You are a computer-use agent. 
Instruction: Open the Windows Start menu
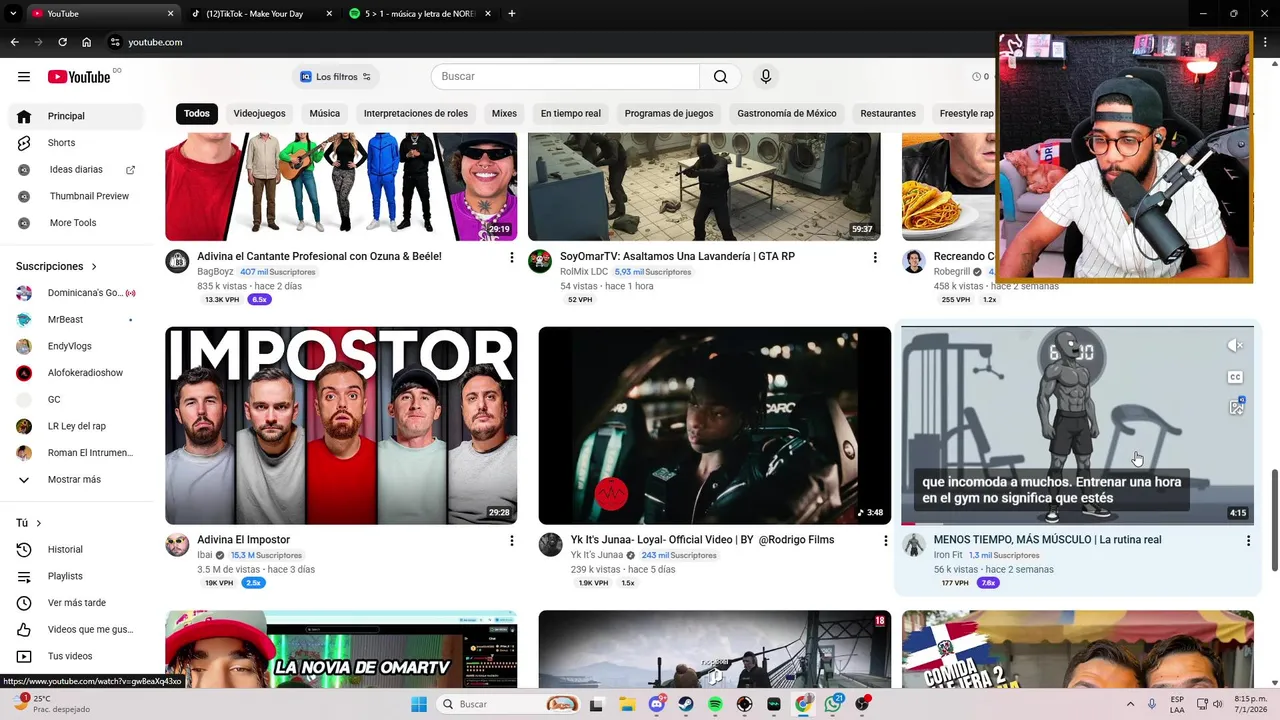[418, 704]
